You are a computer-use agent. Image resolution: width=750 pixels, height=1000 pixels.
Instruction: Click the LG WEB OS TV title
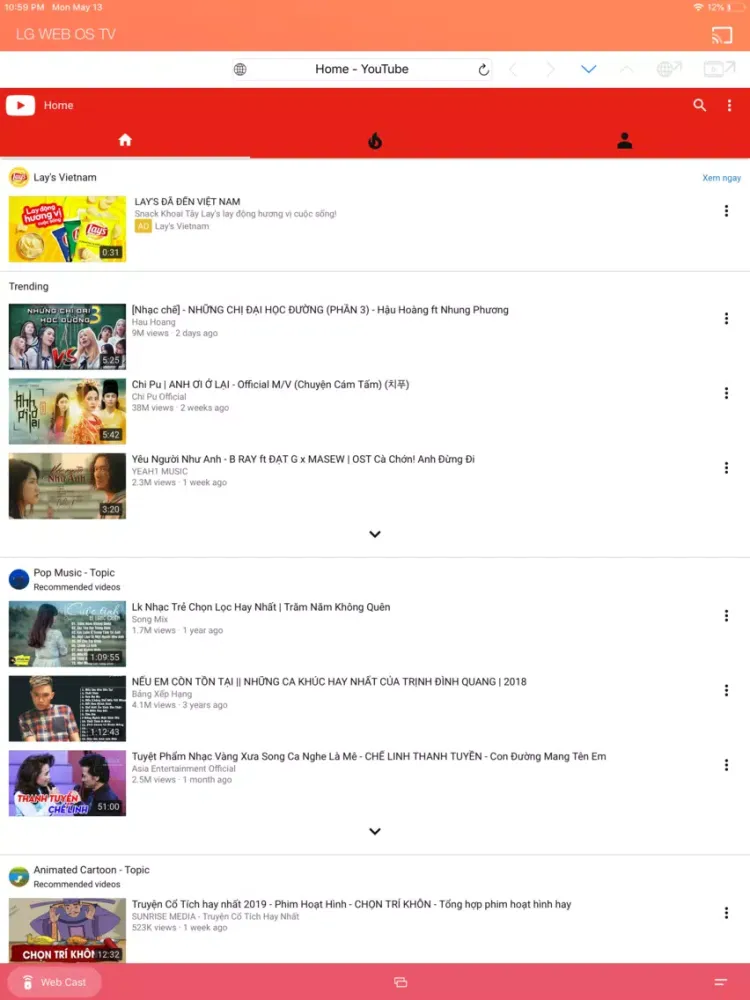(x=66, y=34)
